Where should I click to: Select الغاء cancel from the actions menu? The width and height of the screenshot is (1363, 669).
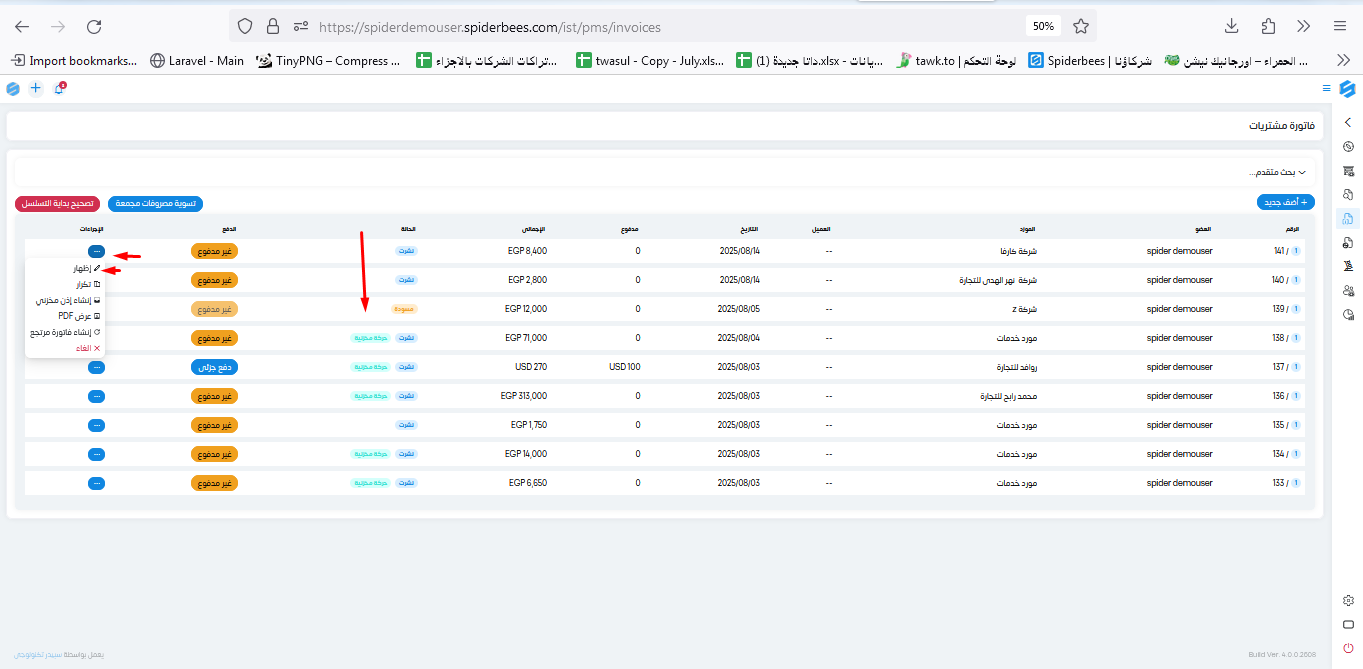[65, 348]
